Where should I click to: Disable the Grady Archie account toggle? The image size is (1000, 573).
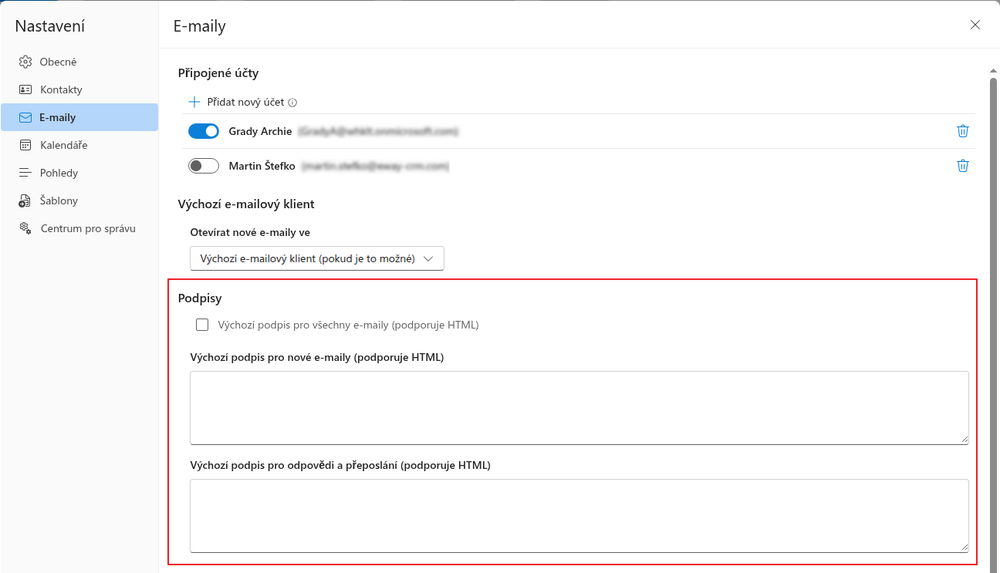click(203, 131)
